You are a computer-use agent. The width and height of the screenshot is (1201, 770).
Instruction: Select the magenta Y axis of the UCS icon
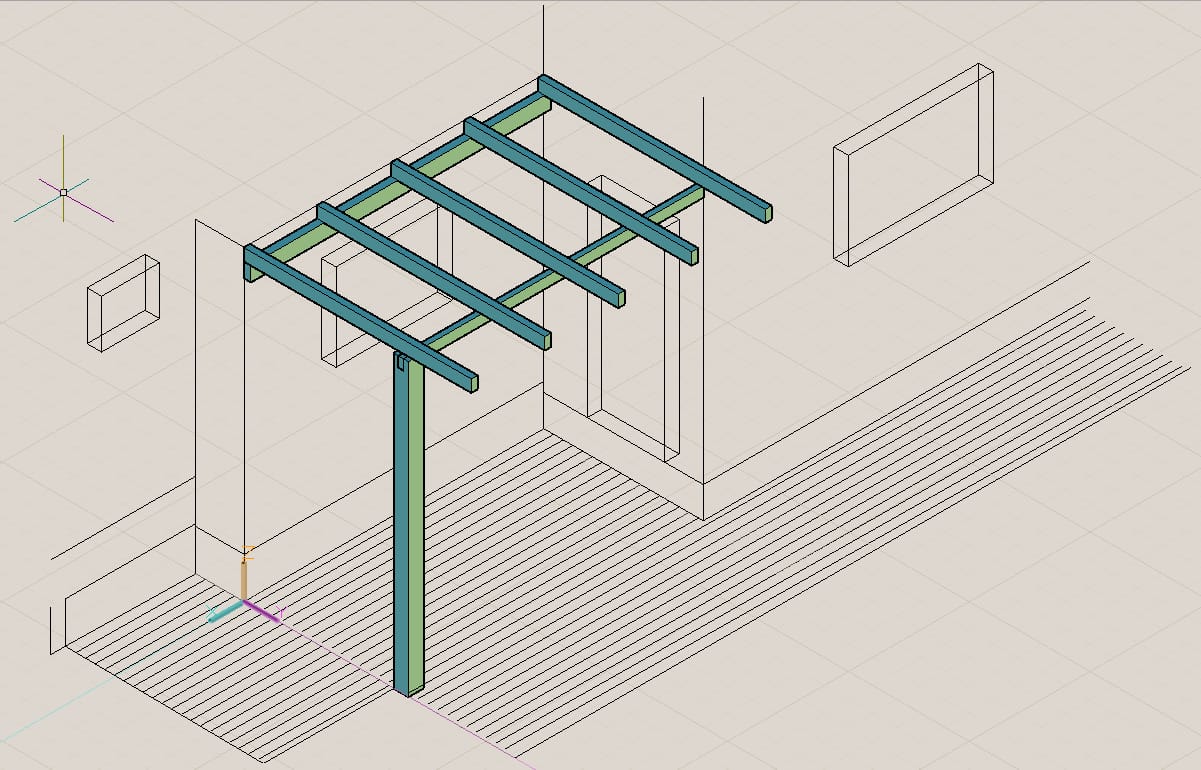point(264,610)
